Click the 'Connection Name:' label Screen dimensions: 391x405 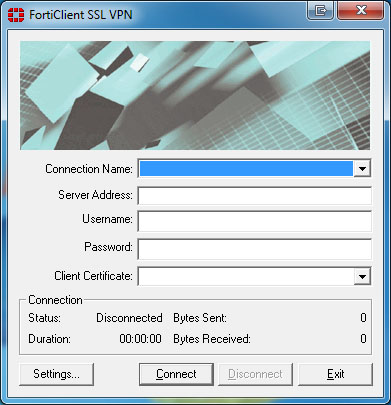[89, 169]
